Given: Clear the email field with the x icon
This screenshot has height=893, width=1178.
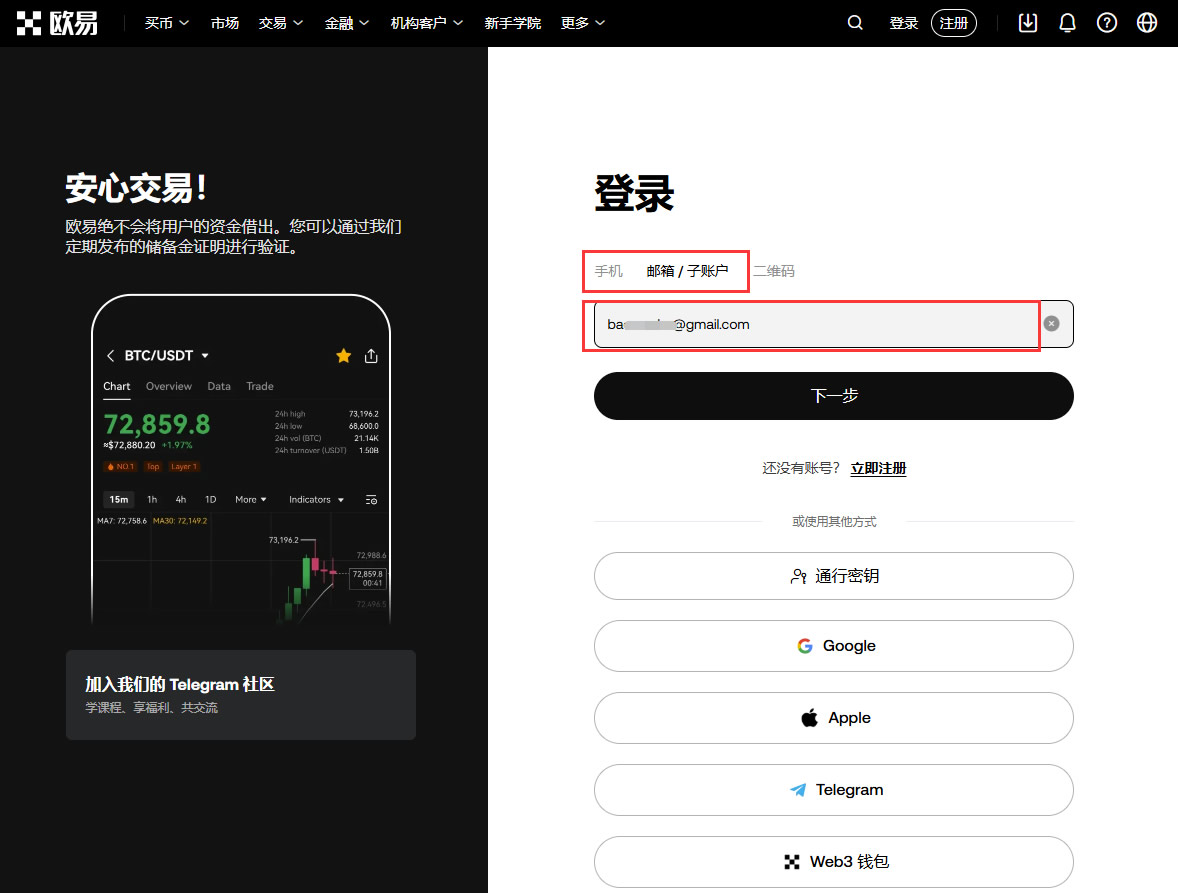Looking at the screenshot, I should tap(1051, 323).
